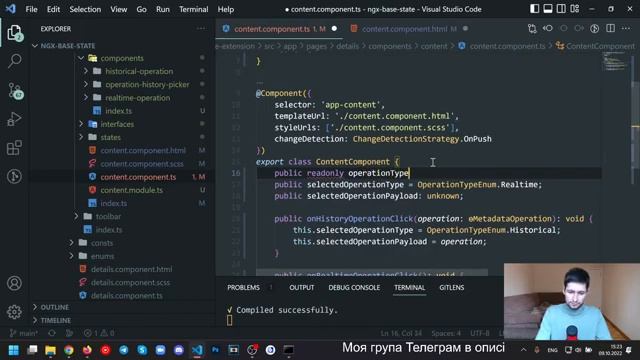640x360 pixels.
Task: Expand the states folder
Action: pos(81,137)
